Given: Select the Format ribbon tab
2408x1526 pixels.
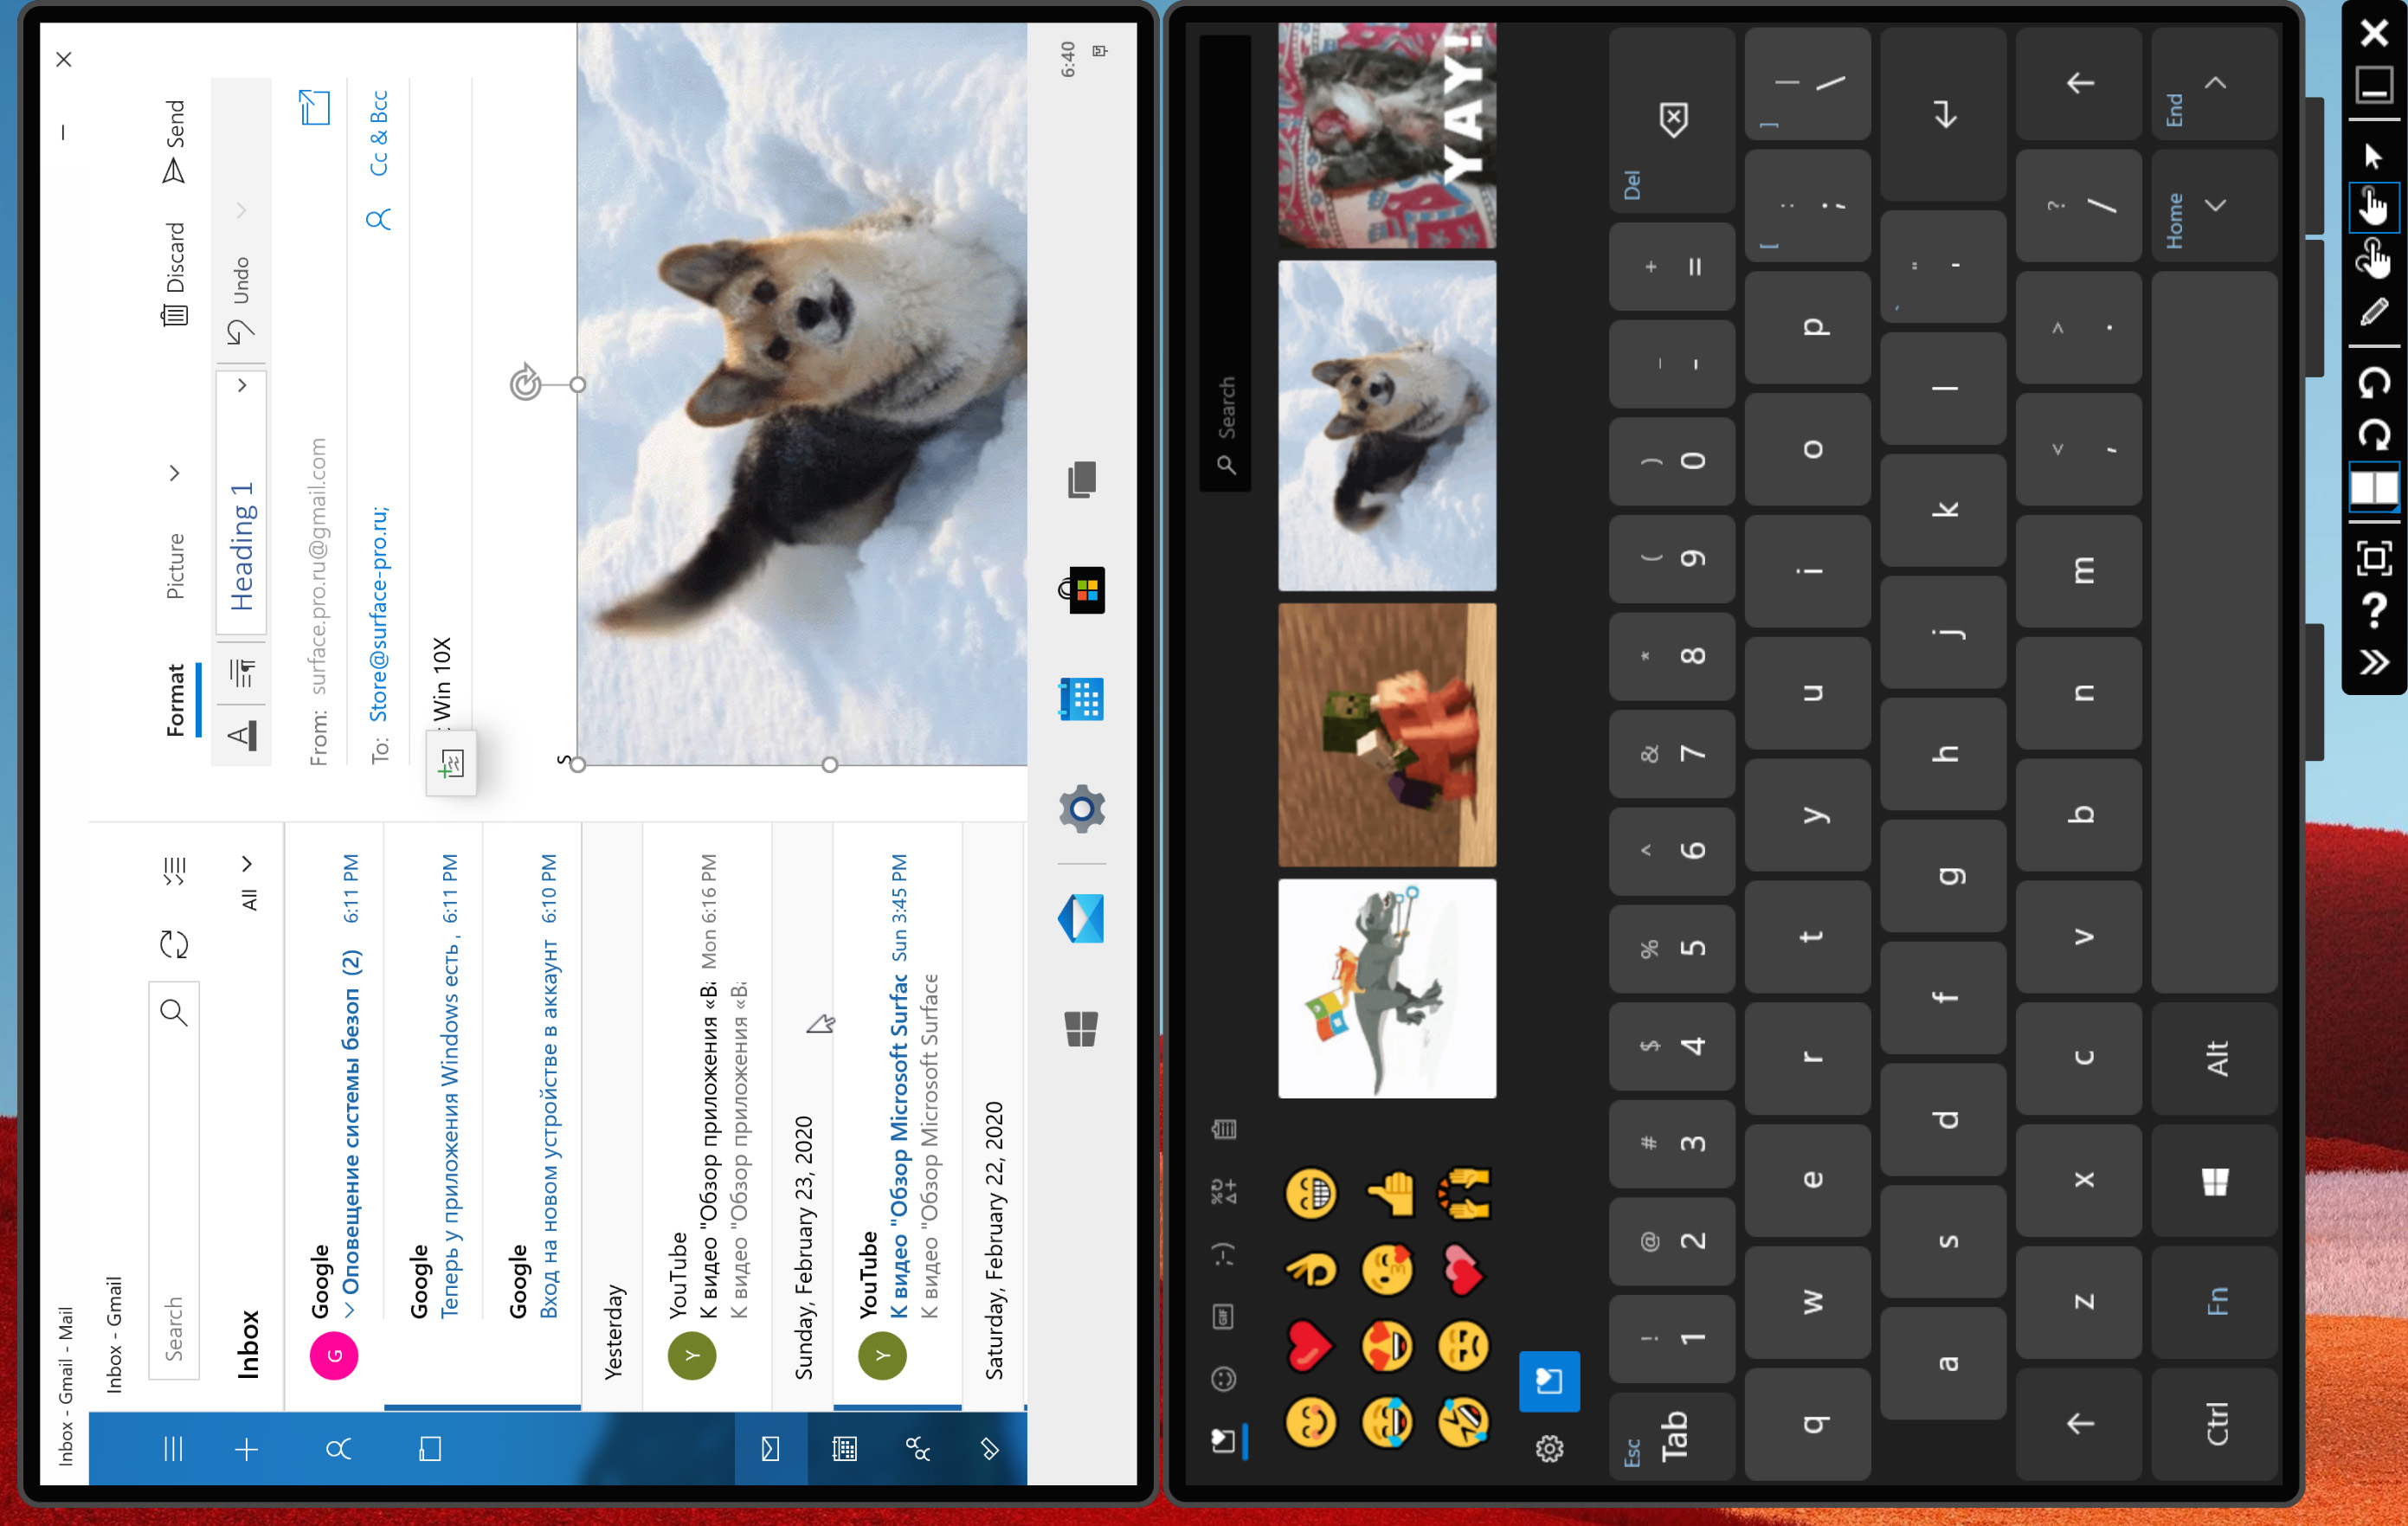Looking at the screenshot, I should pos(176,700).
